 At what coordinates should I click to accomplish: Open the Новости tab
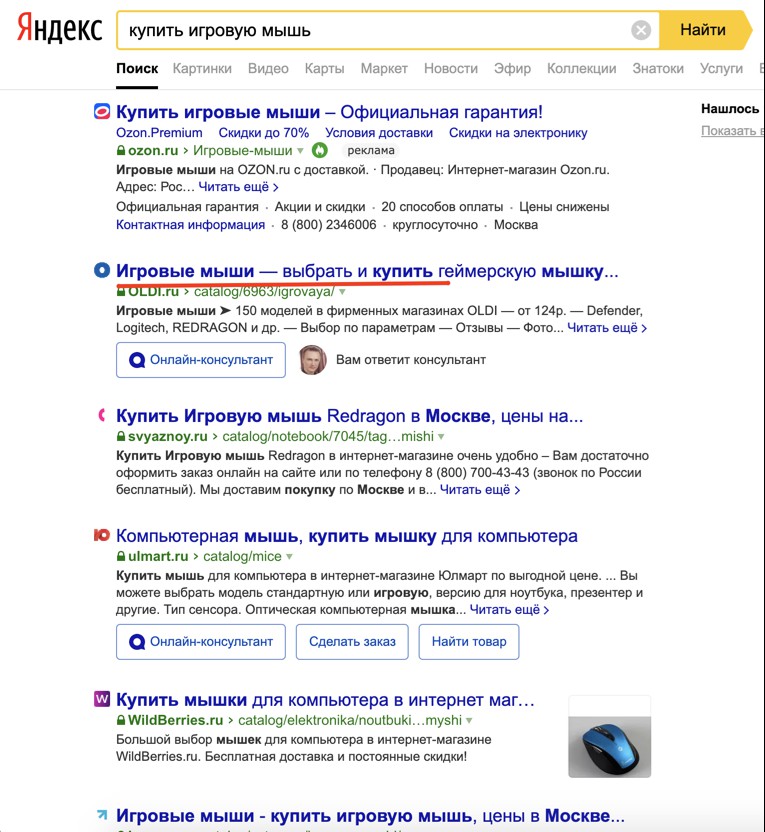point(450,68)
